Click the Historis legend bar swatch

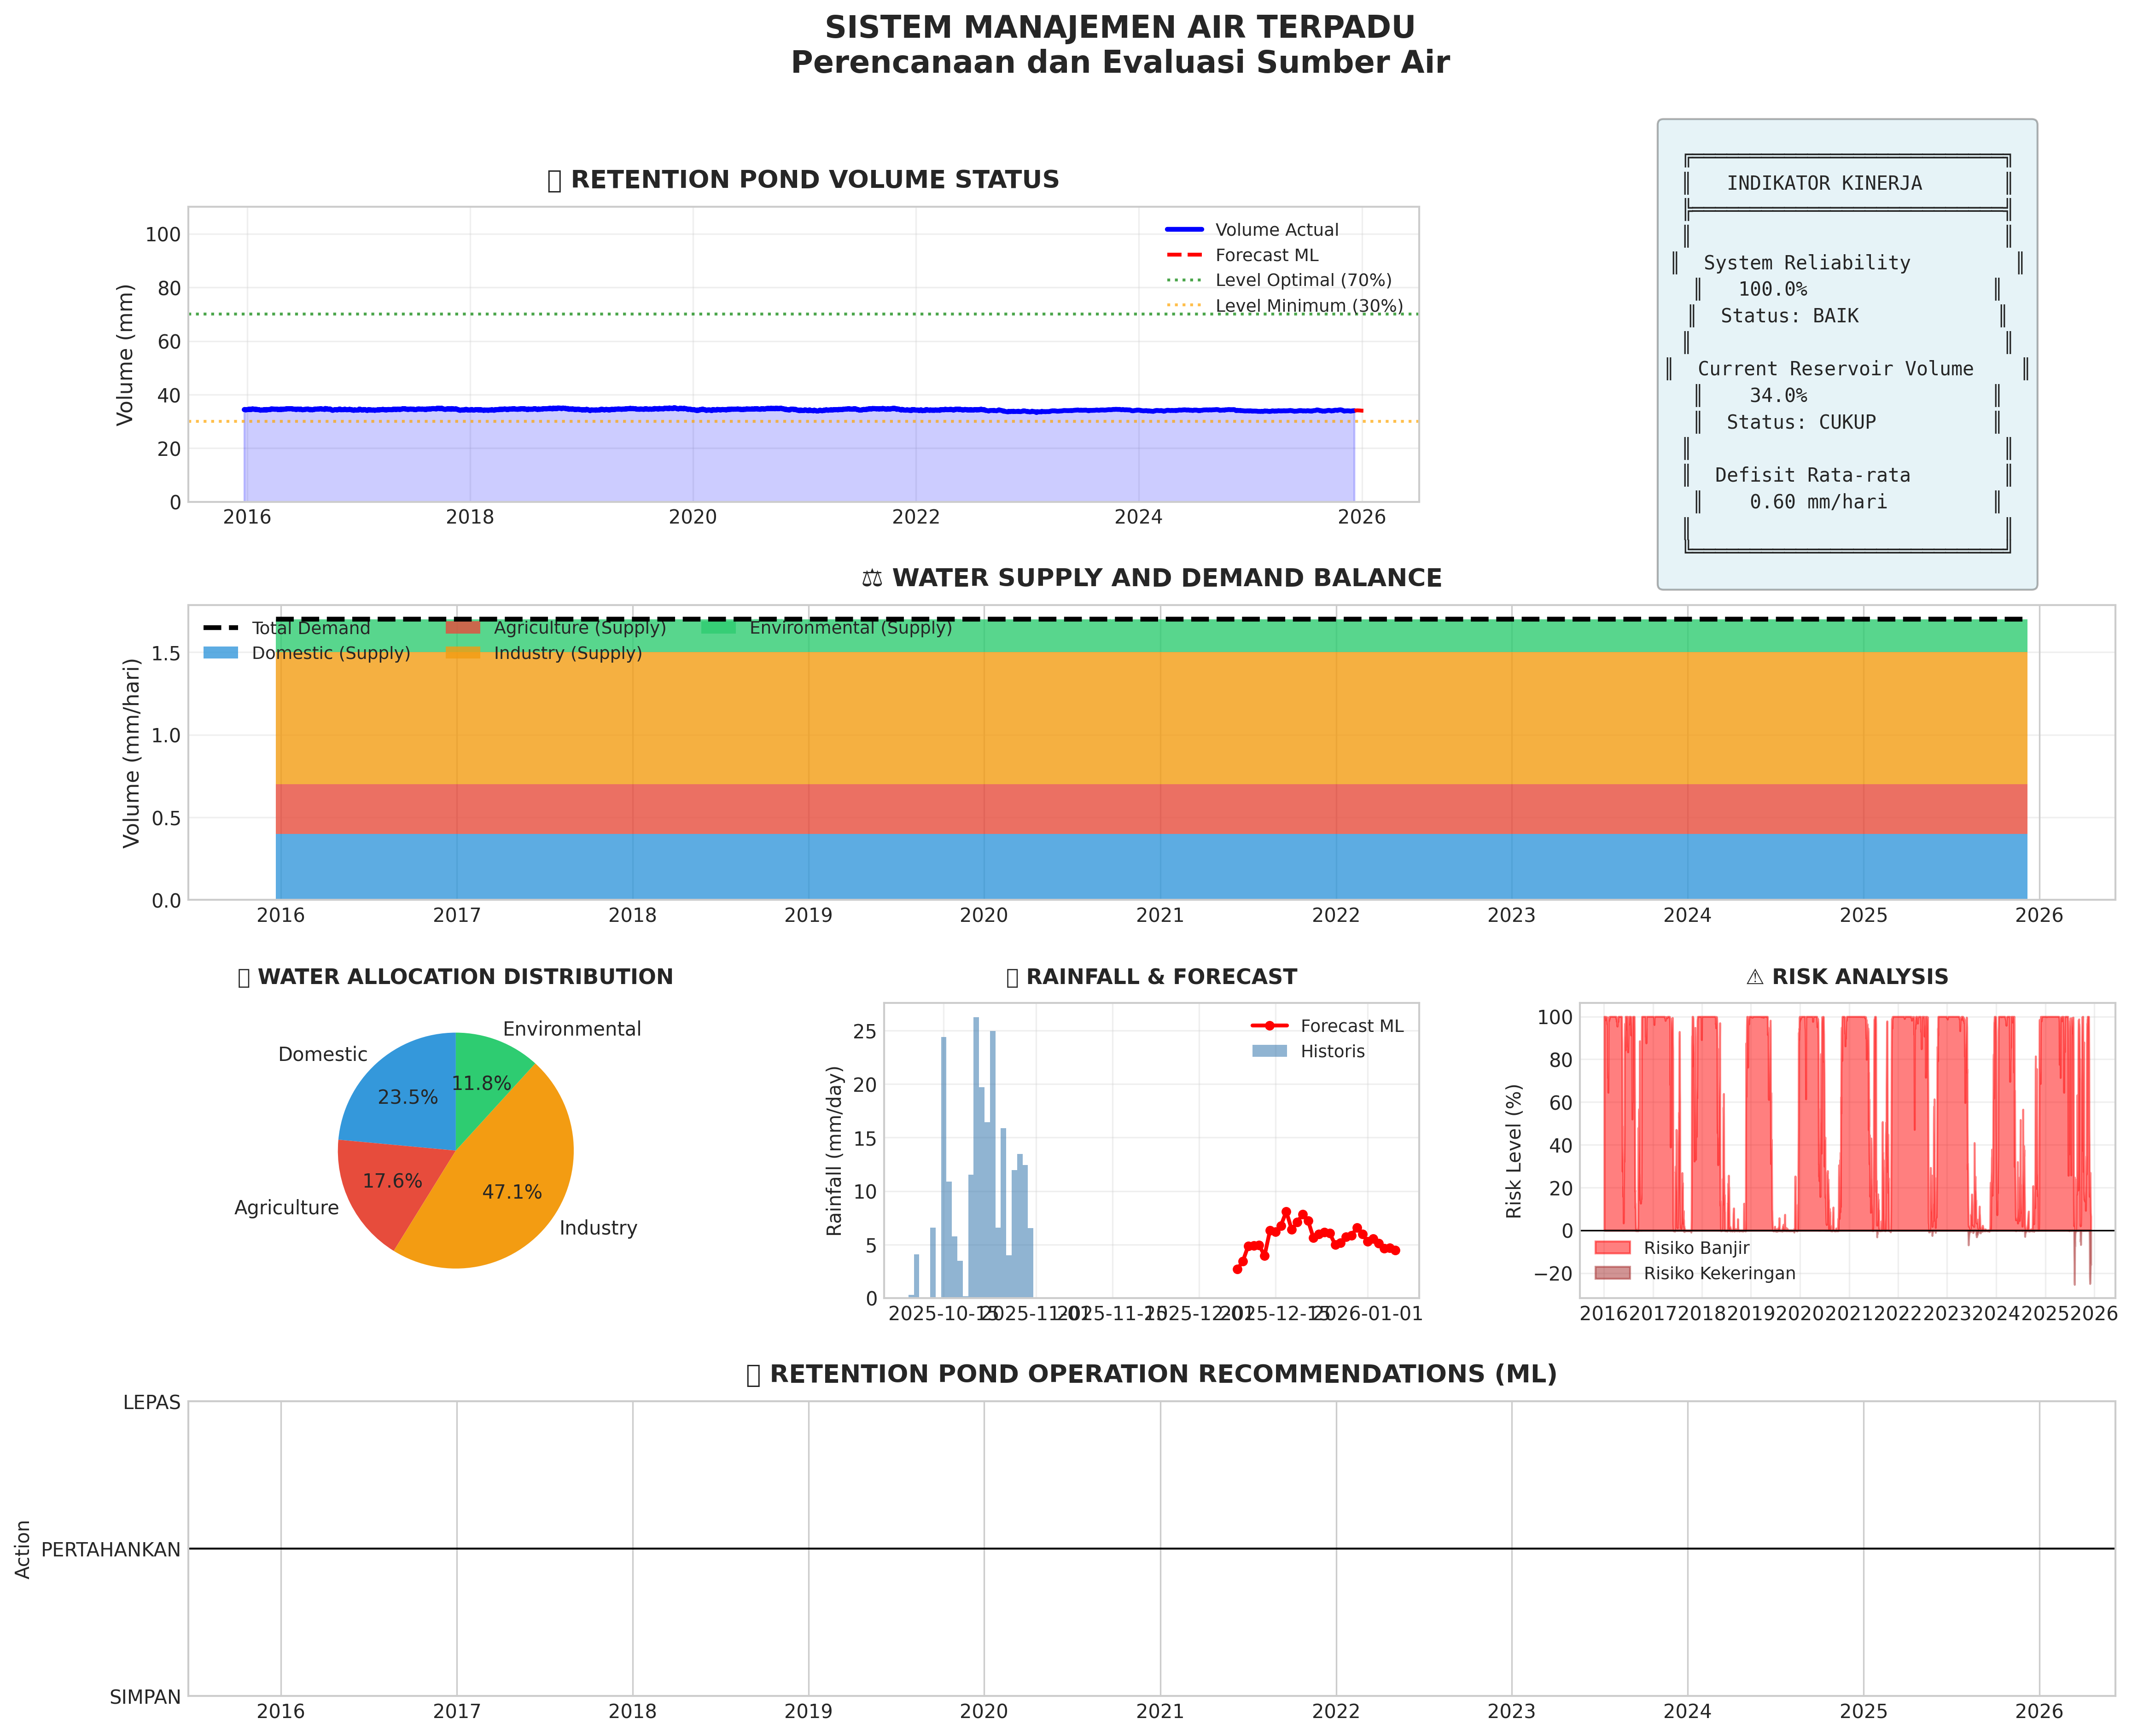pyautogui.click(x=1269, y=1051)
